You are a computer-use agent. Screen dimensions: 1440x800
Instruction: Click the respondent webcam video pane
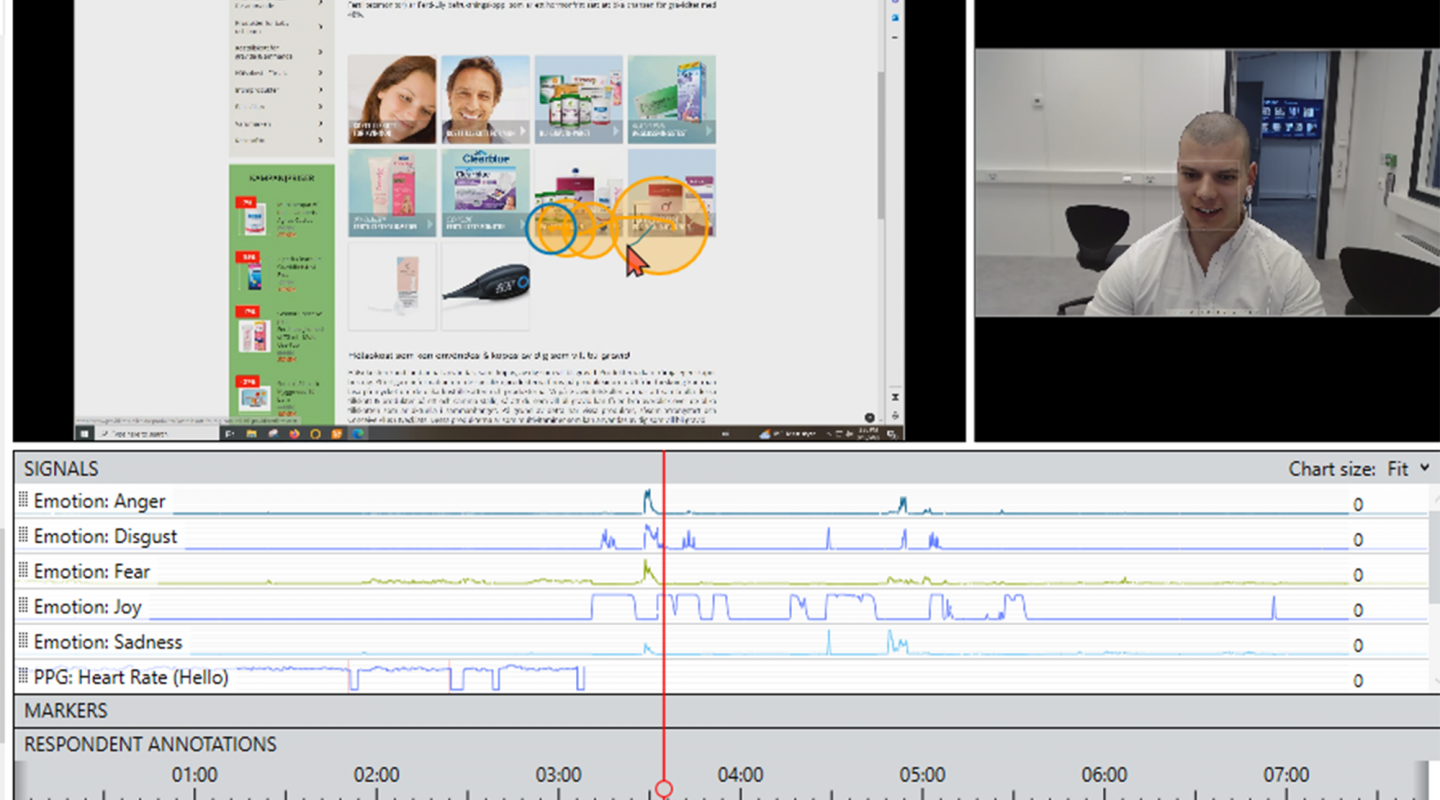1207,183
